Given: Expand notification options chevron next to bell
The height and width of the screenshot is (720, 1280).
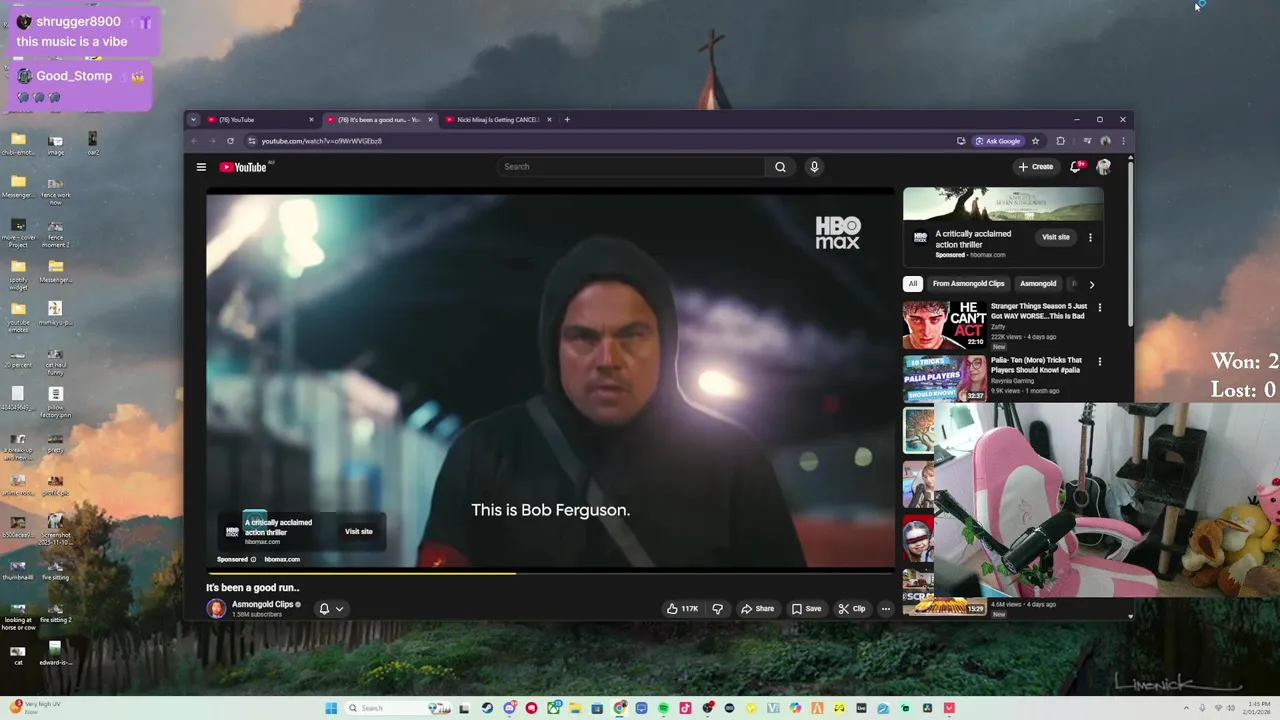Looking at the screenshot, I should pos(340,608).
